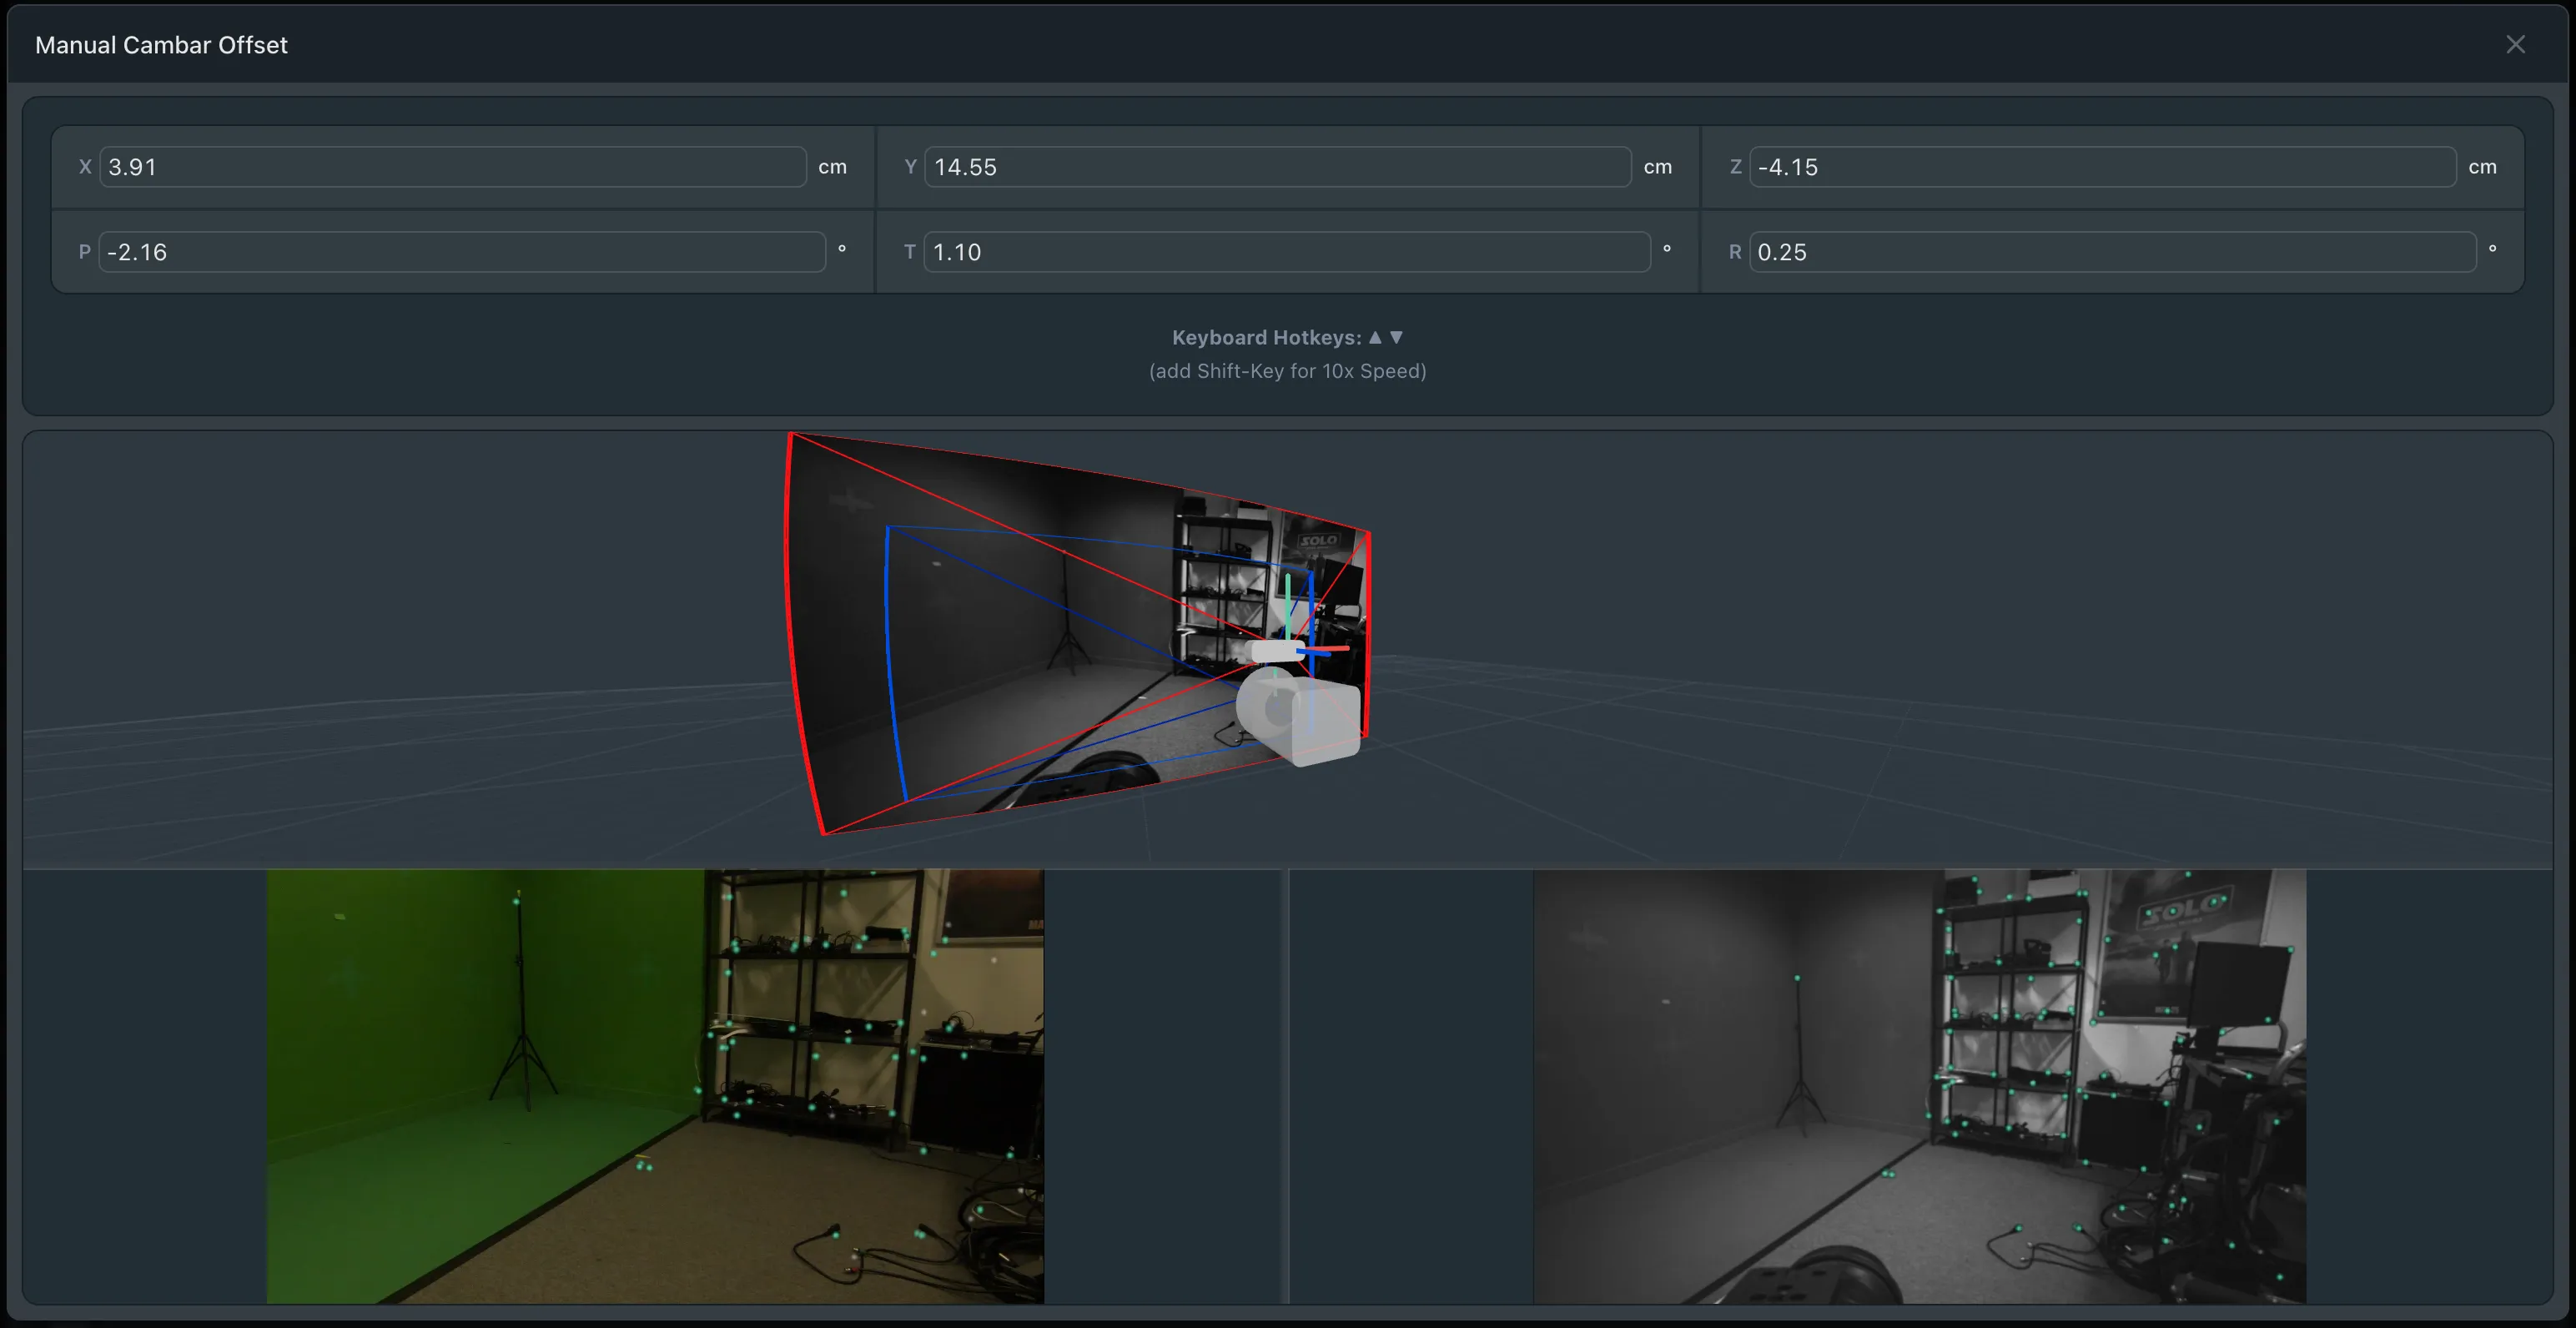Image resolution: width=2576 pixels, height=1328 pixels.
Task: Edit the R roll angle 0.25
Action: point(2113,252)
